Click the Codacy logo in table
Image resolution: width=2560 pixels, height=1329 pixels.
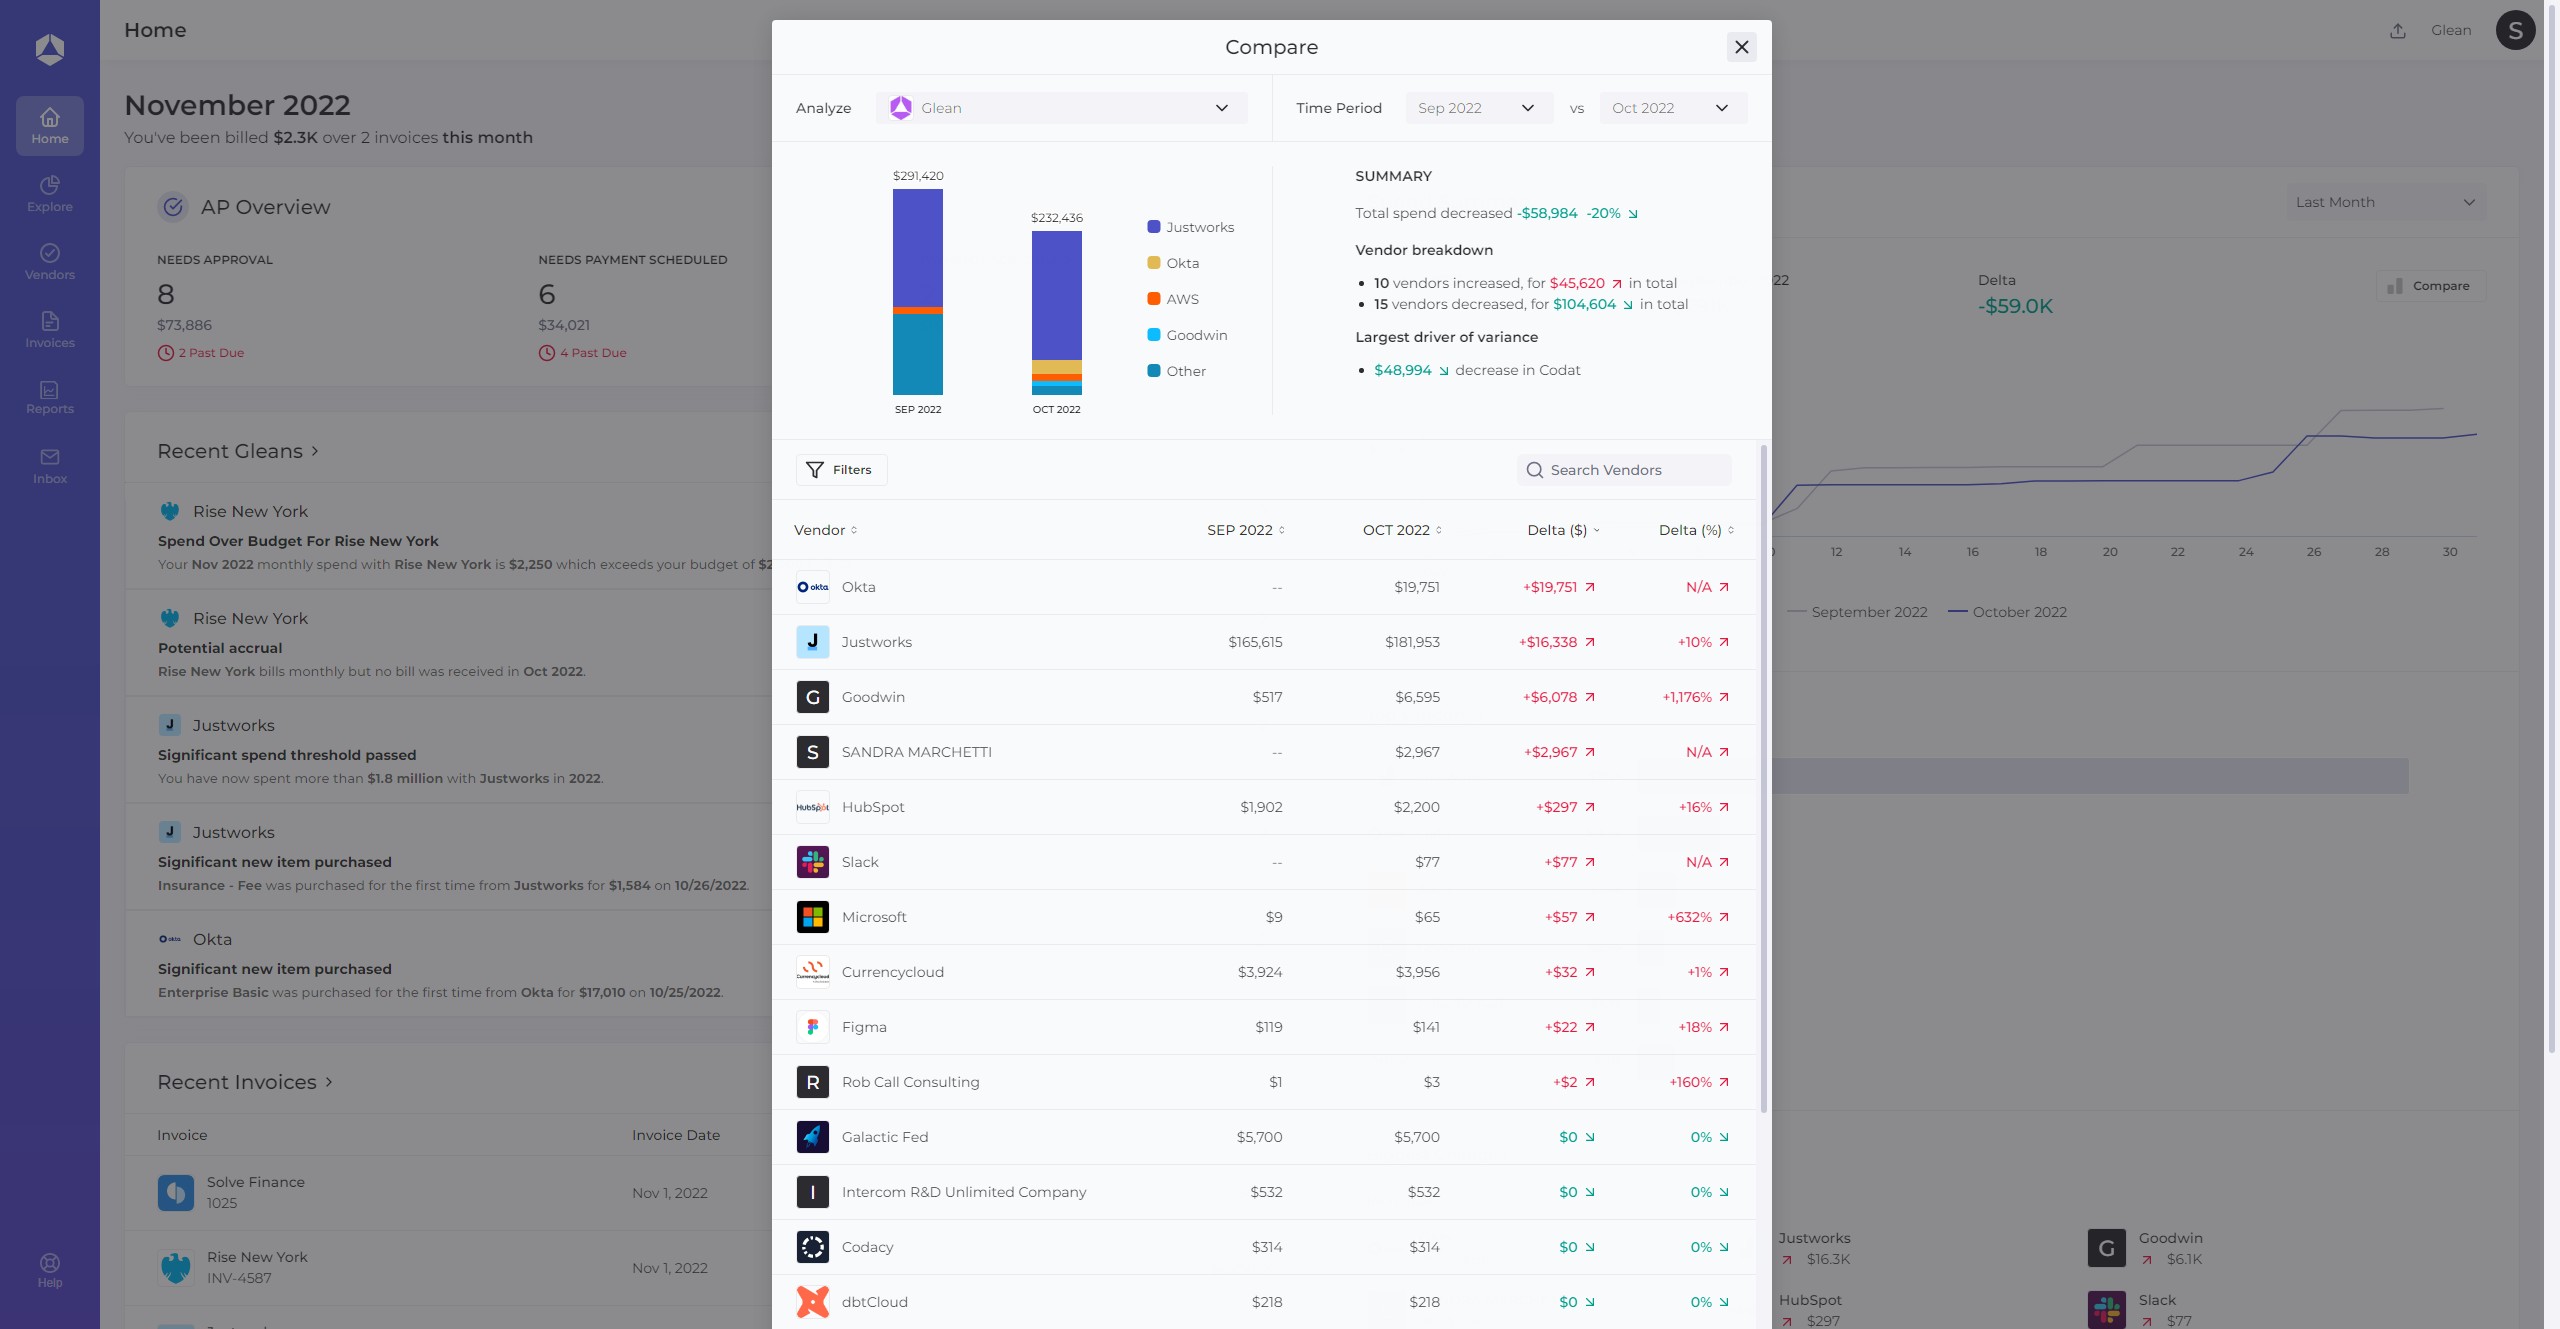click(x=812, y=1247)
